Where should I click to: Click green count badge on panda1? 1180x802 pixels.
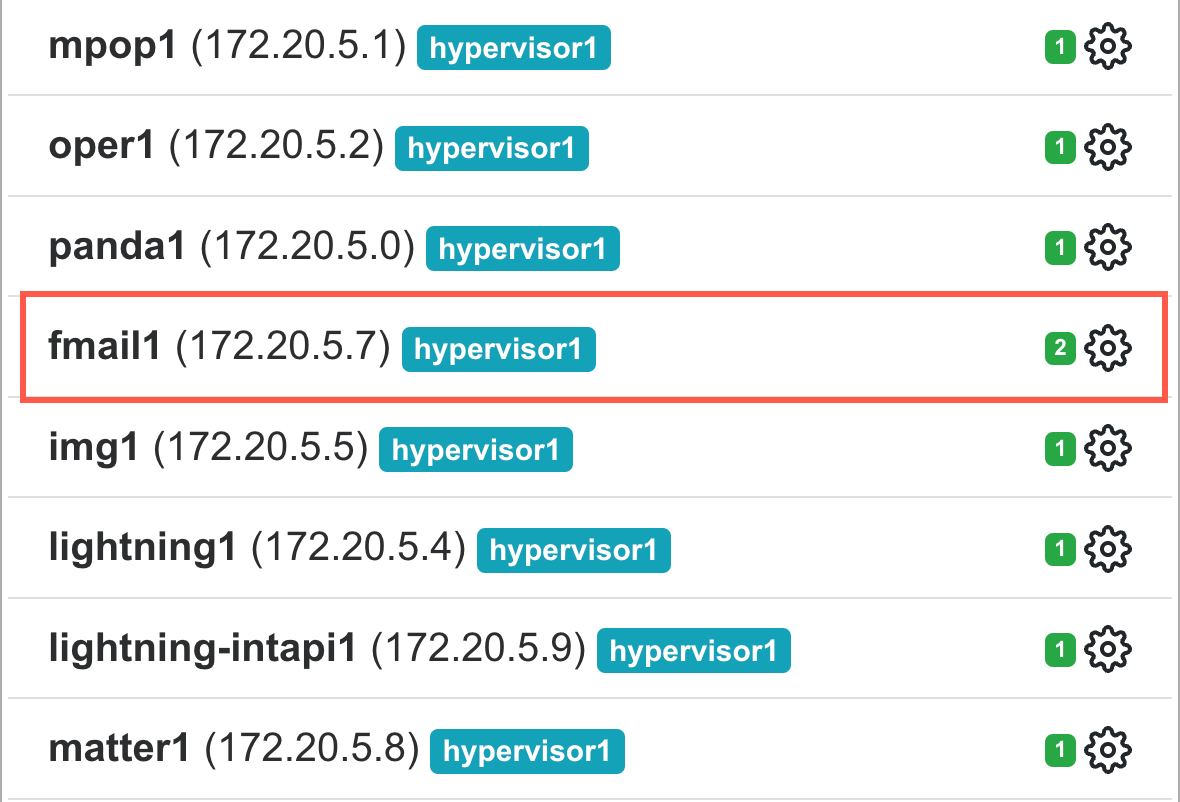pyautogui.click(x=1059, y=248)
